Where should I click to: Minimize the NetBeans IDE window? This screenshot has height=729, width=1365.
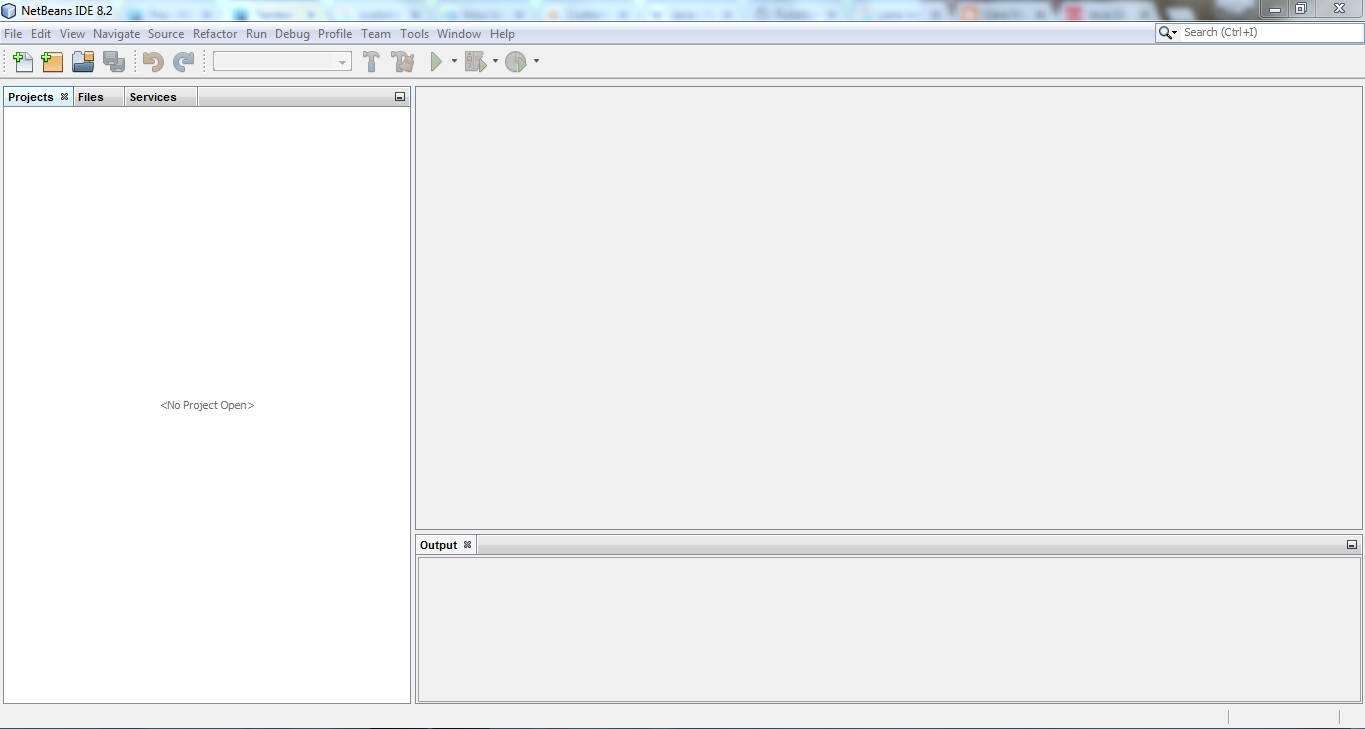1274,8
